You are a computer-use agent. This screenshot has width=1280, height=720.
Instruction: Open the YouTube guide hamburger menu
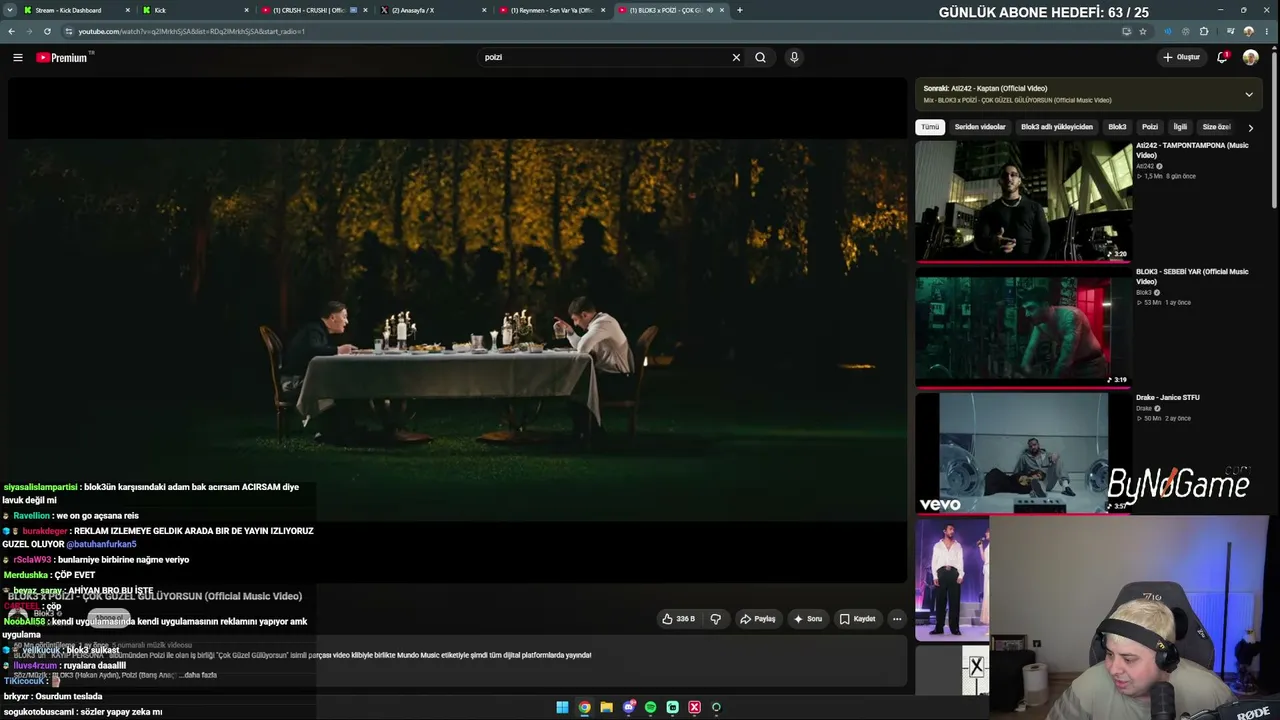18,57
